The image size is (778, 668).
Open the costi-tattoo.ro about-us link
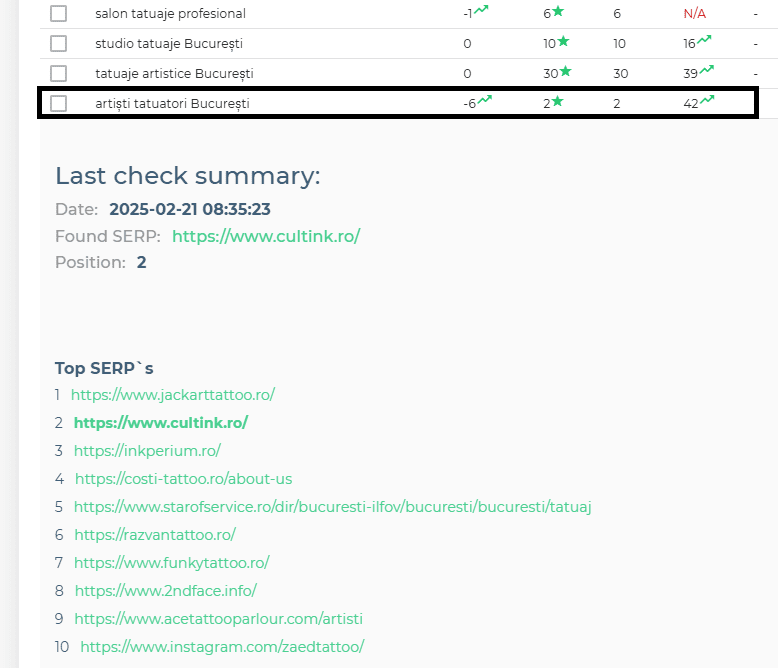(x=183, y=479)
